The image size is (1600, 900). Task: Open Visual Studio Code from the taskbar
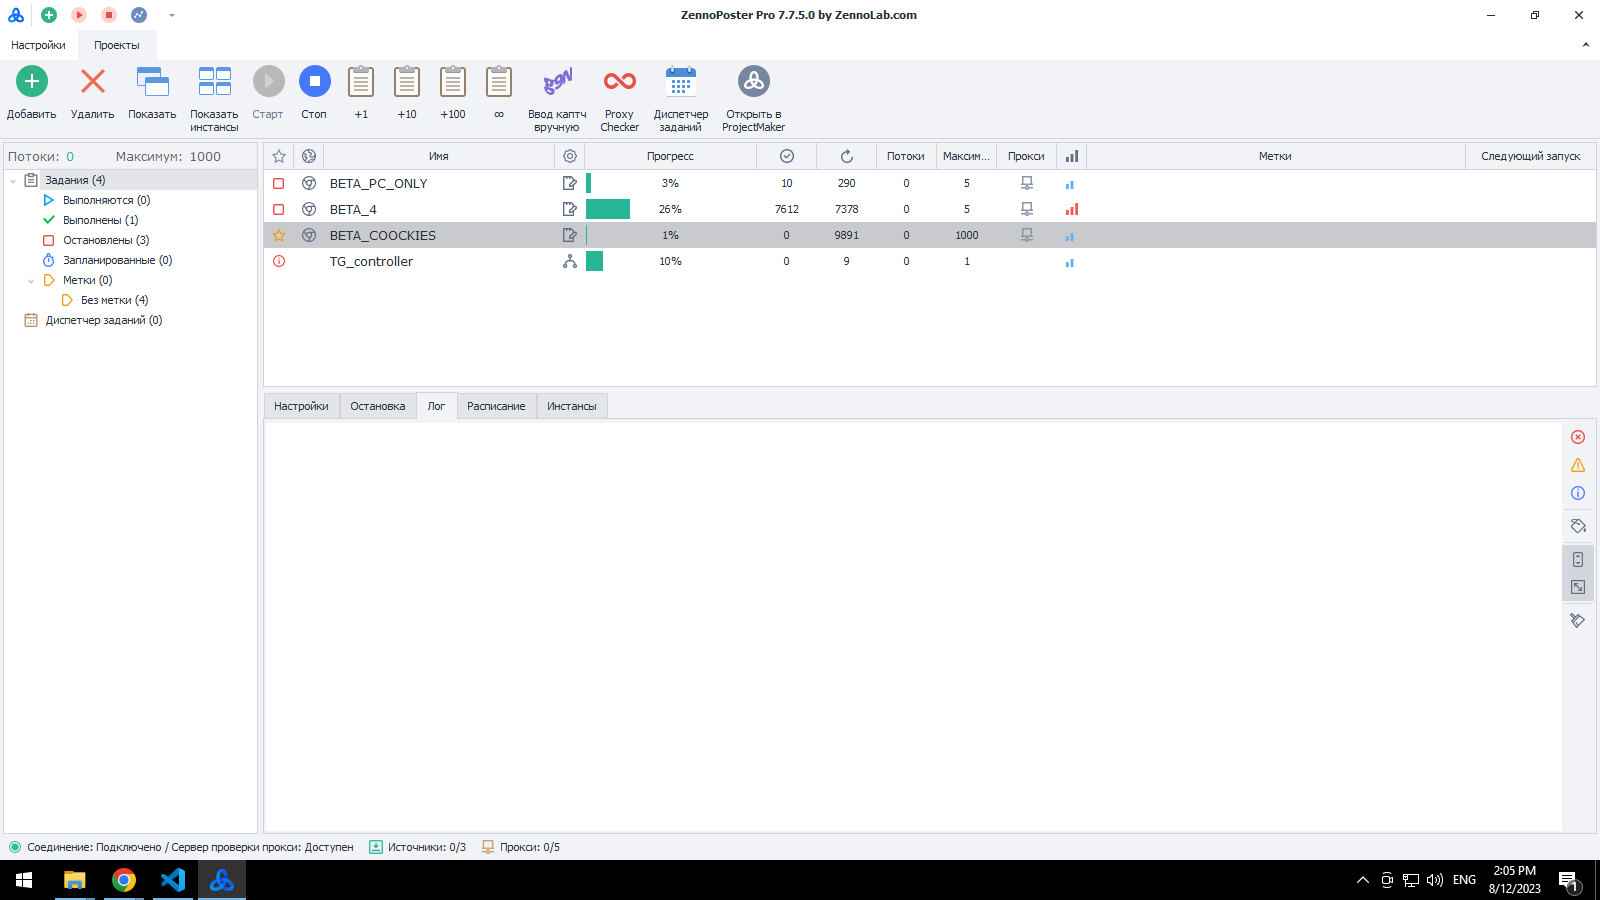[173, 880]
